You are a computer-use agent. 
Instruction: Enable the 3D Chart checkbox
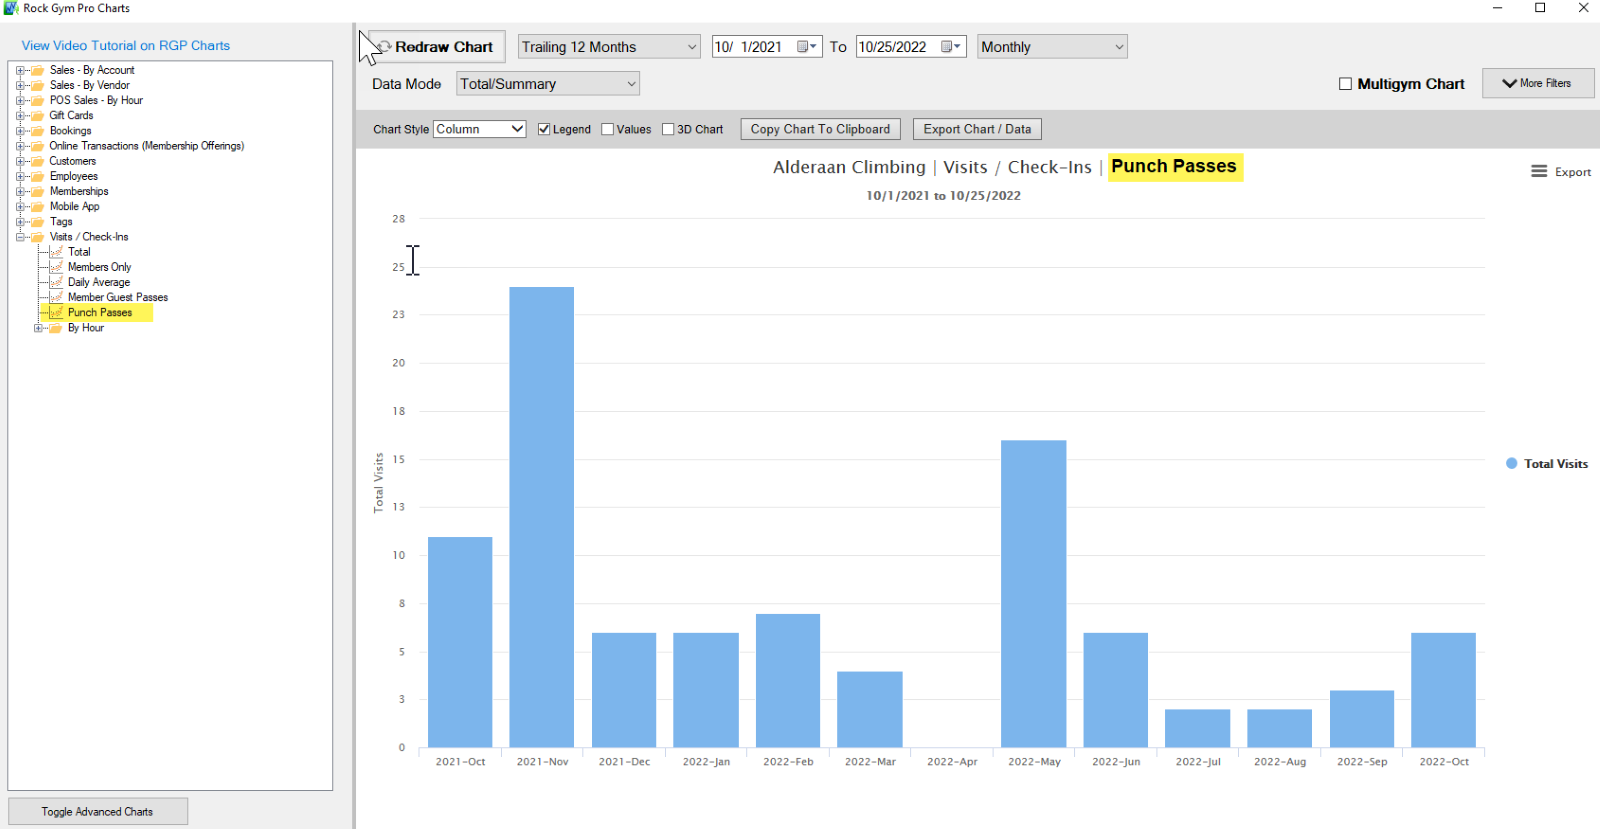[668, 129]
